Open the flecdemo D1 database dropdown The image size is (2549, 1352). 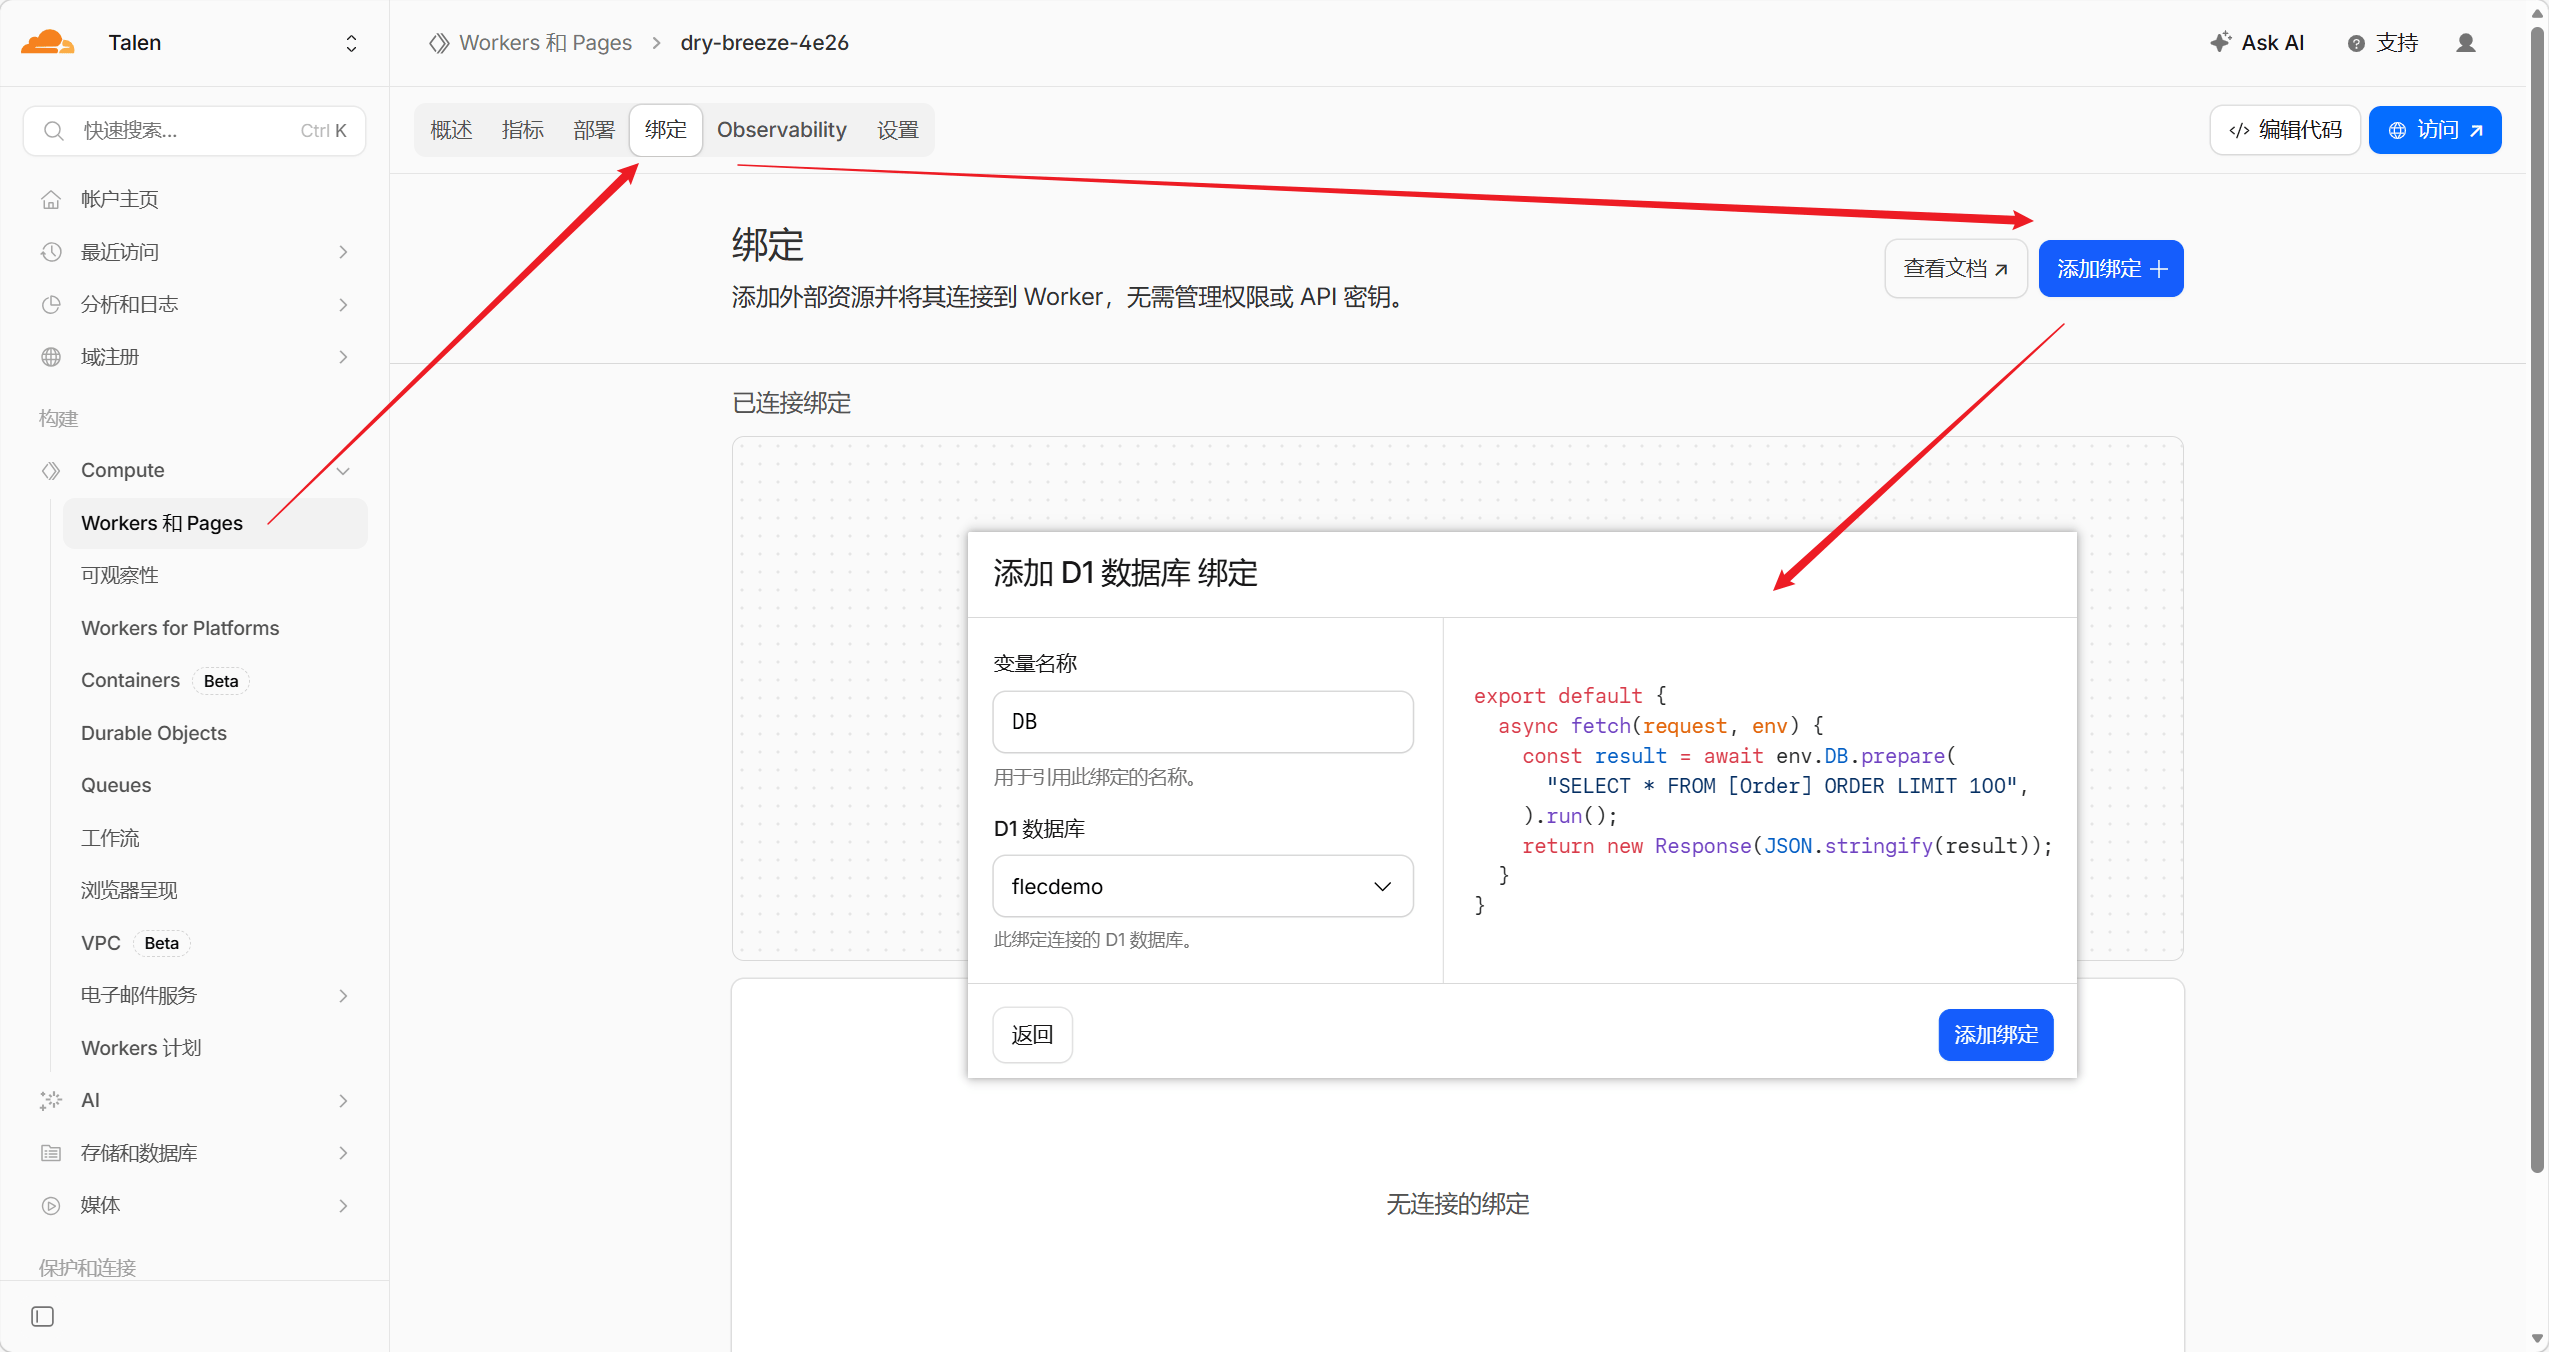coord(1201,886)
